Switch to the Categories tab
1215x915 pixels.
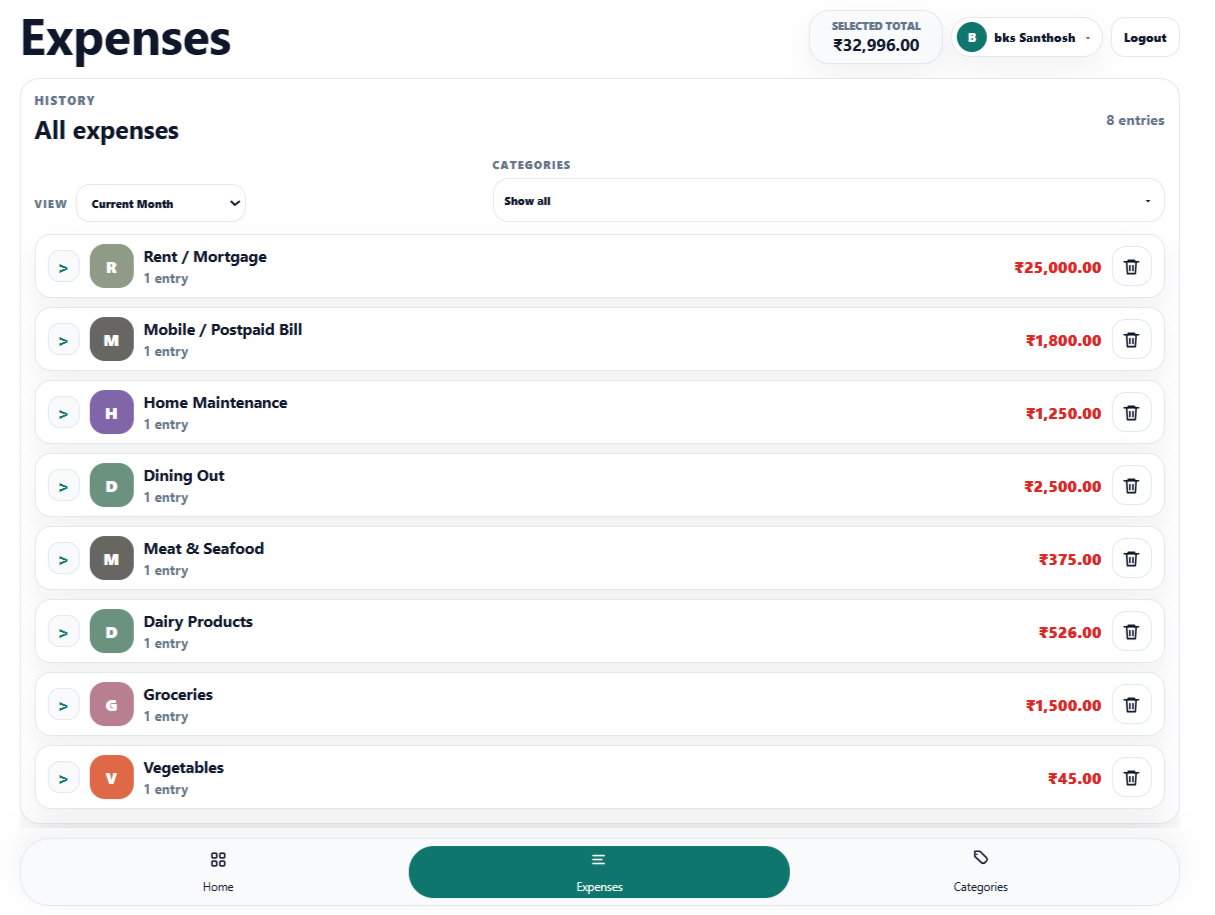tap(980, 872)
